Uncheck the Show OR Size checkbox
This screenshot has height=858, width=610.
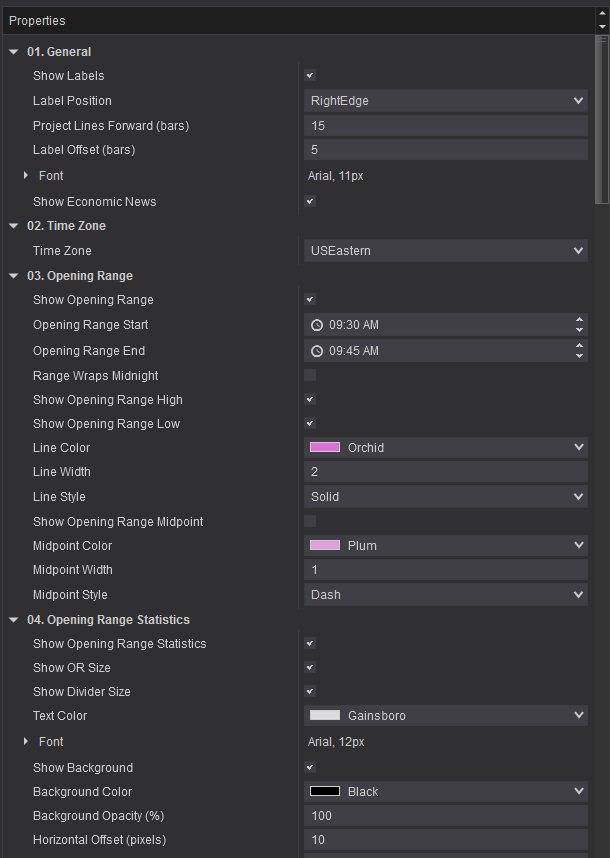pyautogui.click(x=310, y=668)
